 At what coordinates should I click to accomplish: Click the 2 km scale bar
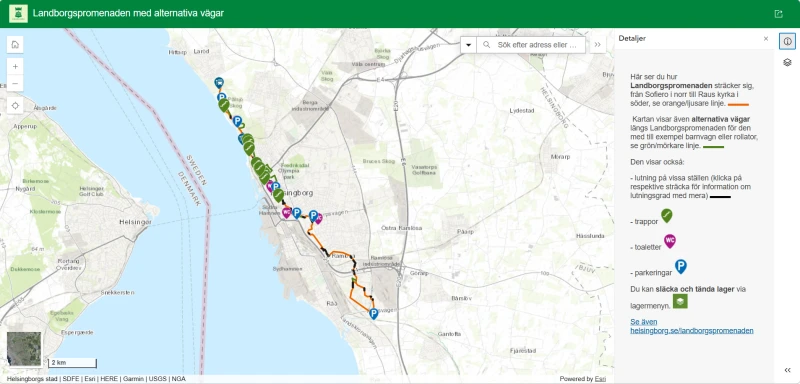72,363
